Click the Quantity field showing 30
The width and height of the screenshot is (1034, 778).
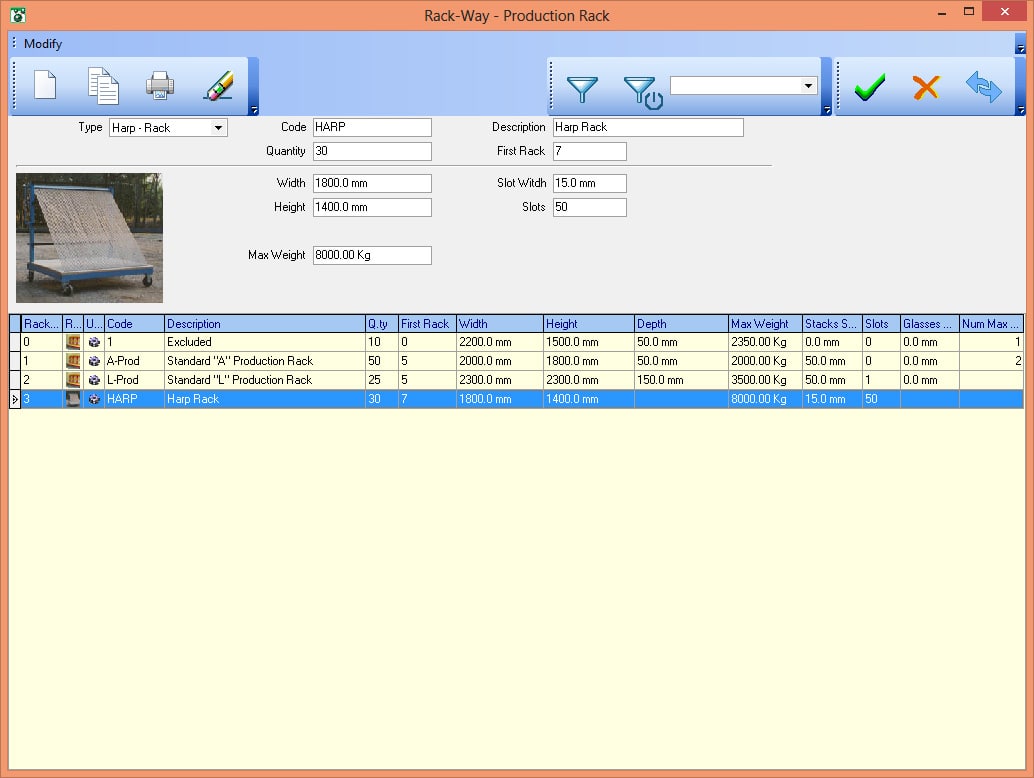(x=372, y=151)
